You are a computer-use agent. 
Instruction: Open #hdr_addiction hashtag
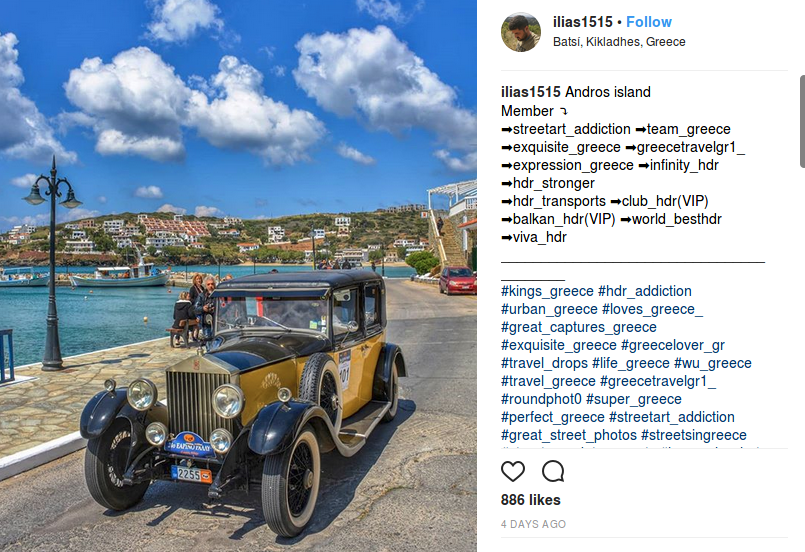pos(645,291)
